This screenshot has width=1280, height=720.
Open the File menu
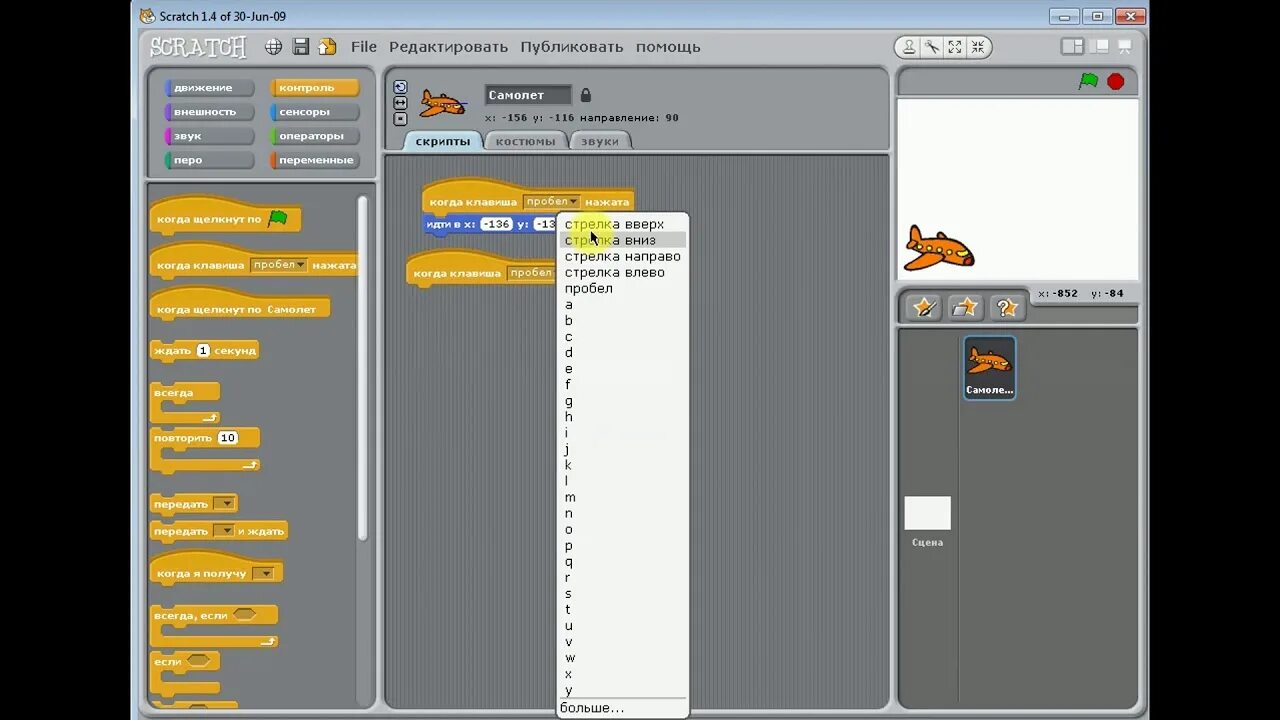(x=364, y=47)
